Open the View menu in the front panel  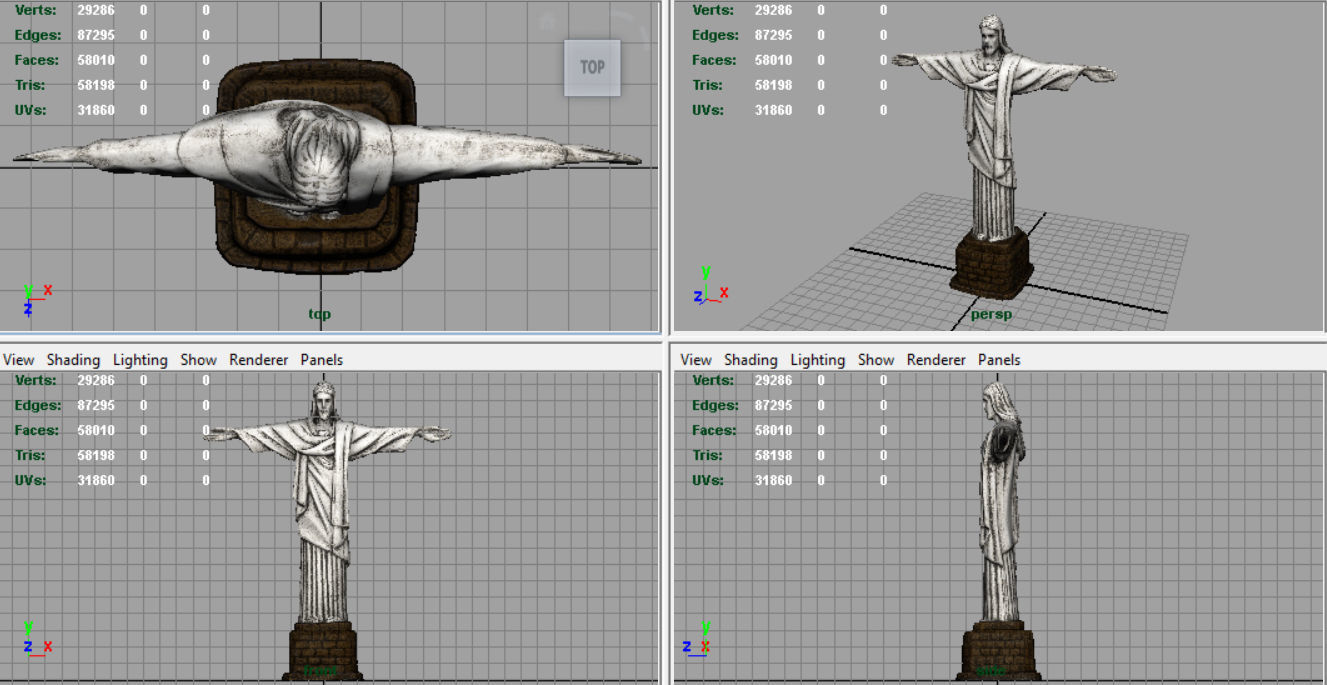[19, 360]
